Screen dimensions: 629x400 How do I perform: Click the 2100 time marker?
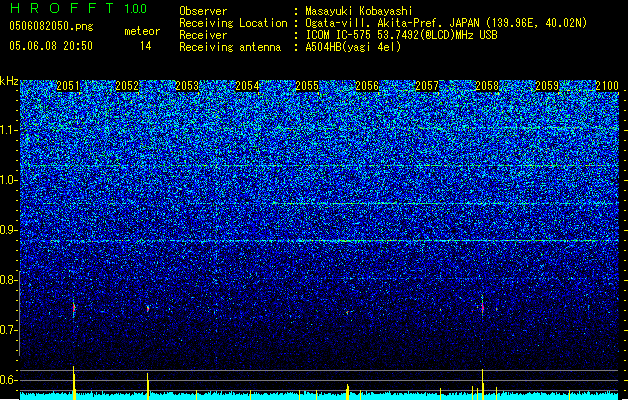[607, 86]
